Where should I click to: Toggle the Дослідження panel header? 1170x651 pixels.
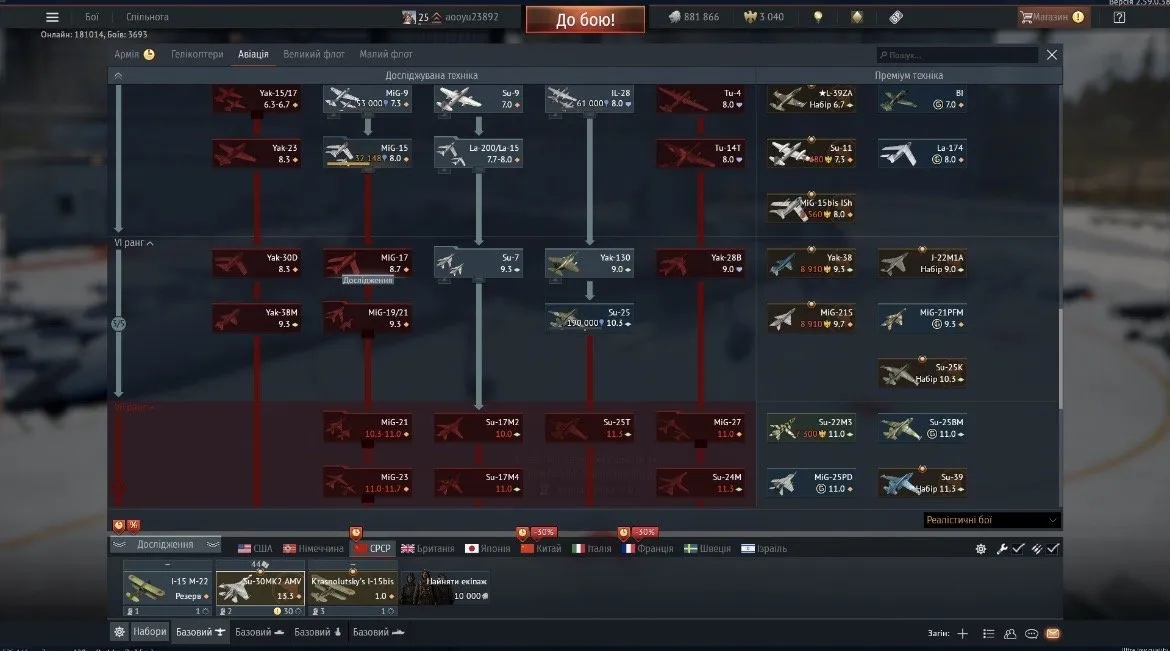(x=166, y=544)
